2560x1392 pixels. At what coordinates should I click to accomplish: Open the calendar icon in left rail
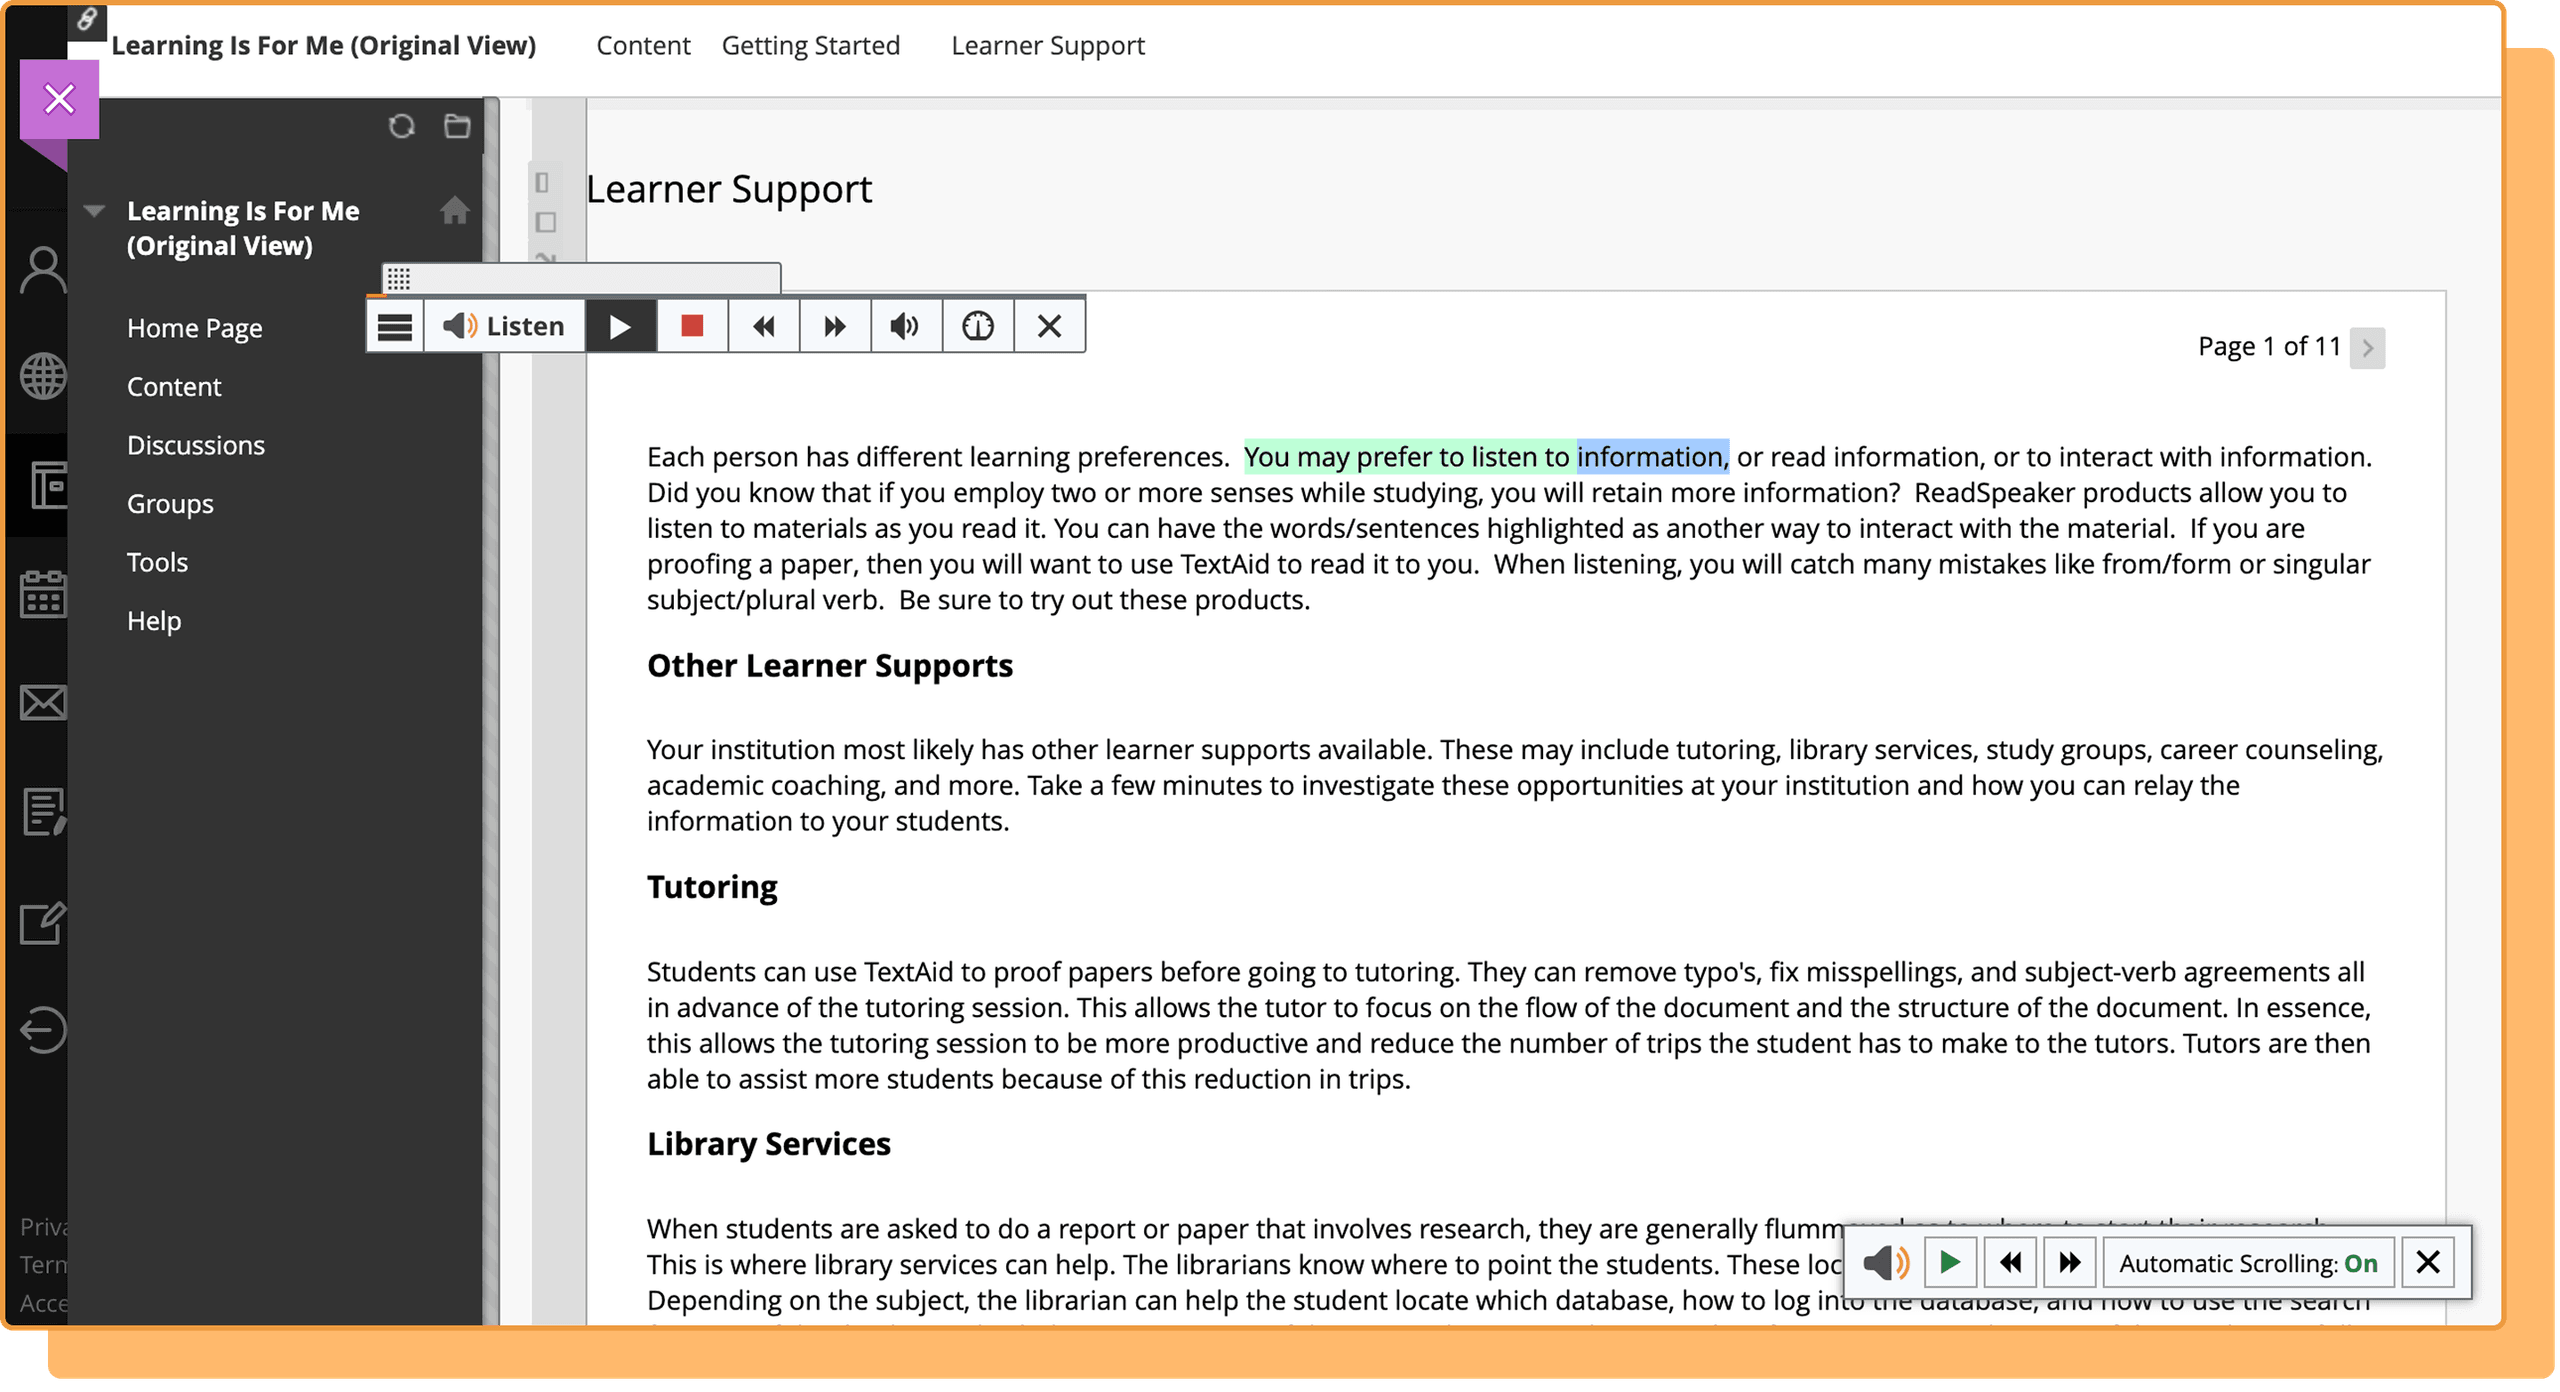43,594
